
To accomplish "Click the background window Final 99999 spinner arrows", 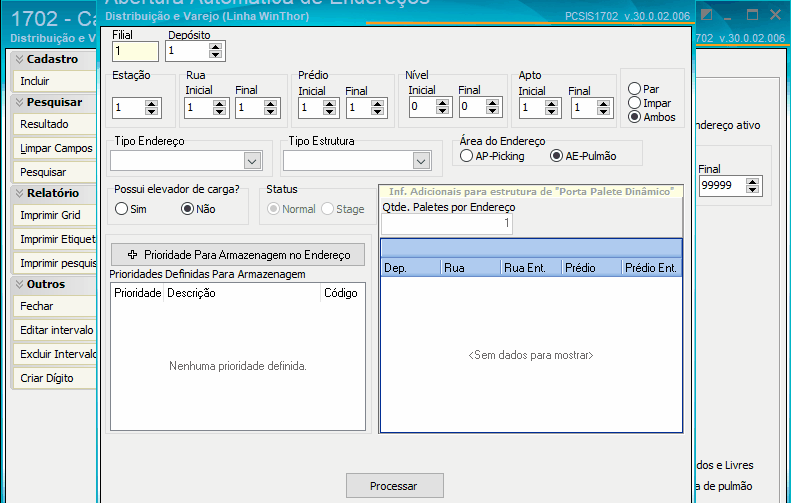I will click(x=753, y=186).
